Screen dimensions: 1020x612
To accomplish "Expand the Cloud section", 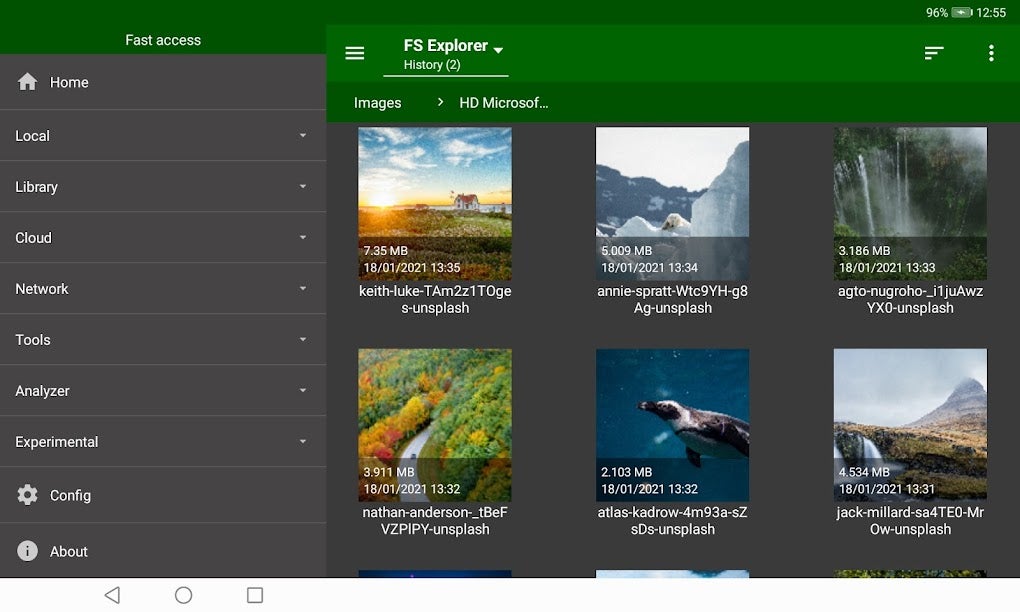I will click(x=302, y=238).
